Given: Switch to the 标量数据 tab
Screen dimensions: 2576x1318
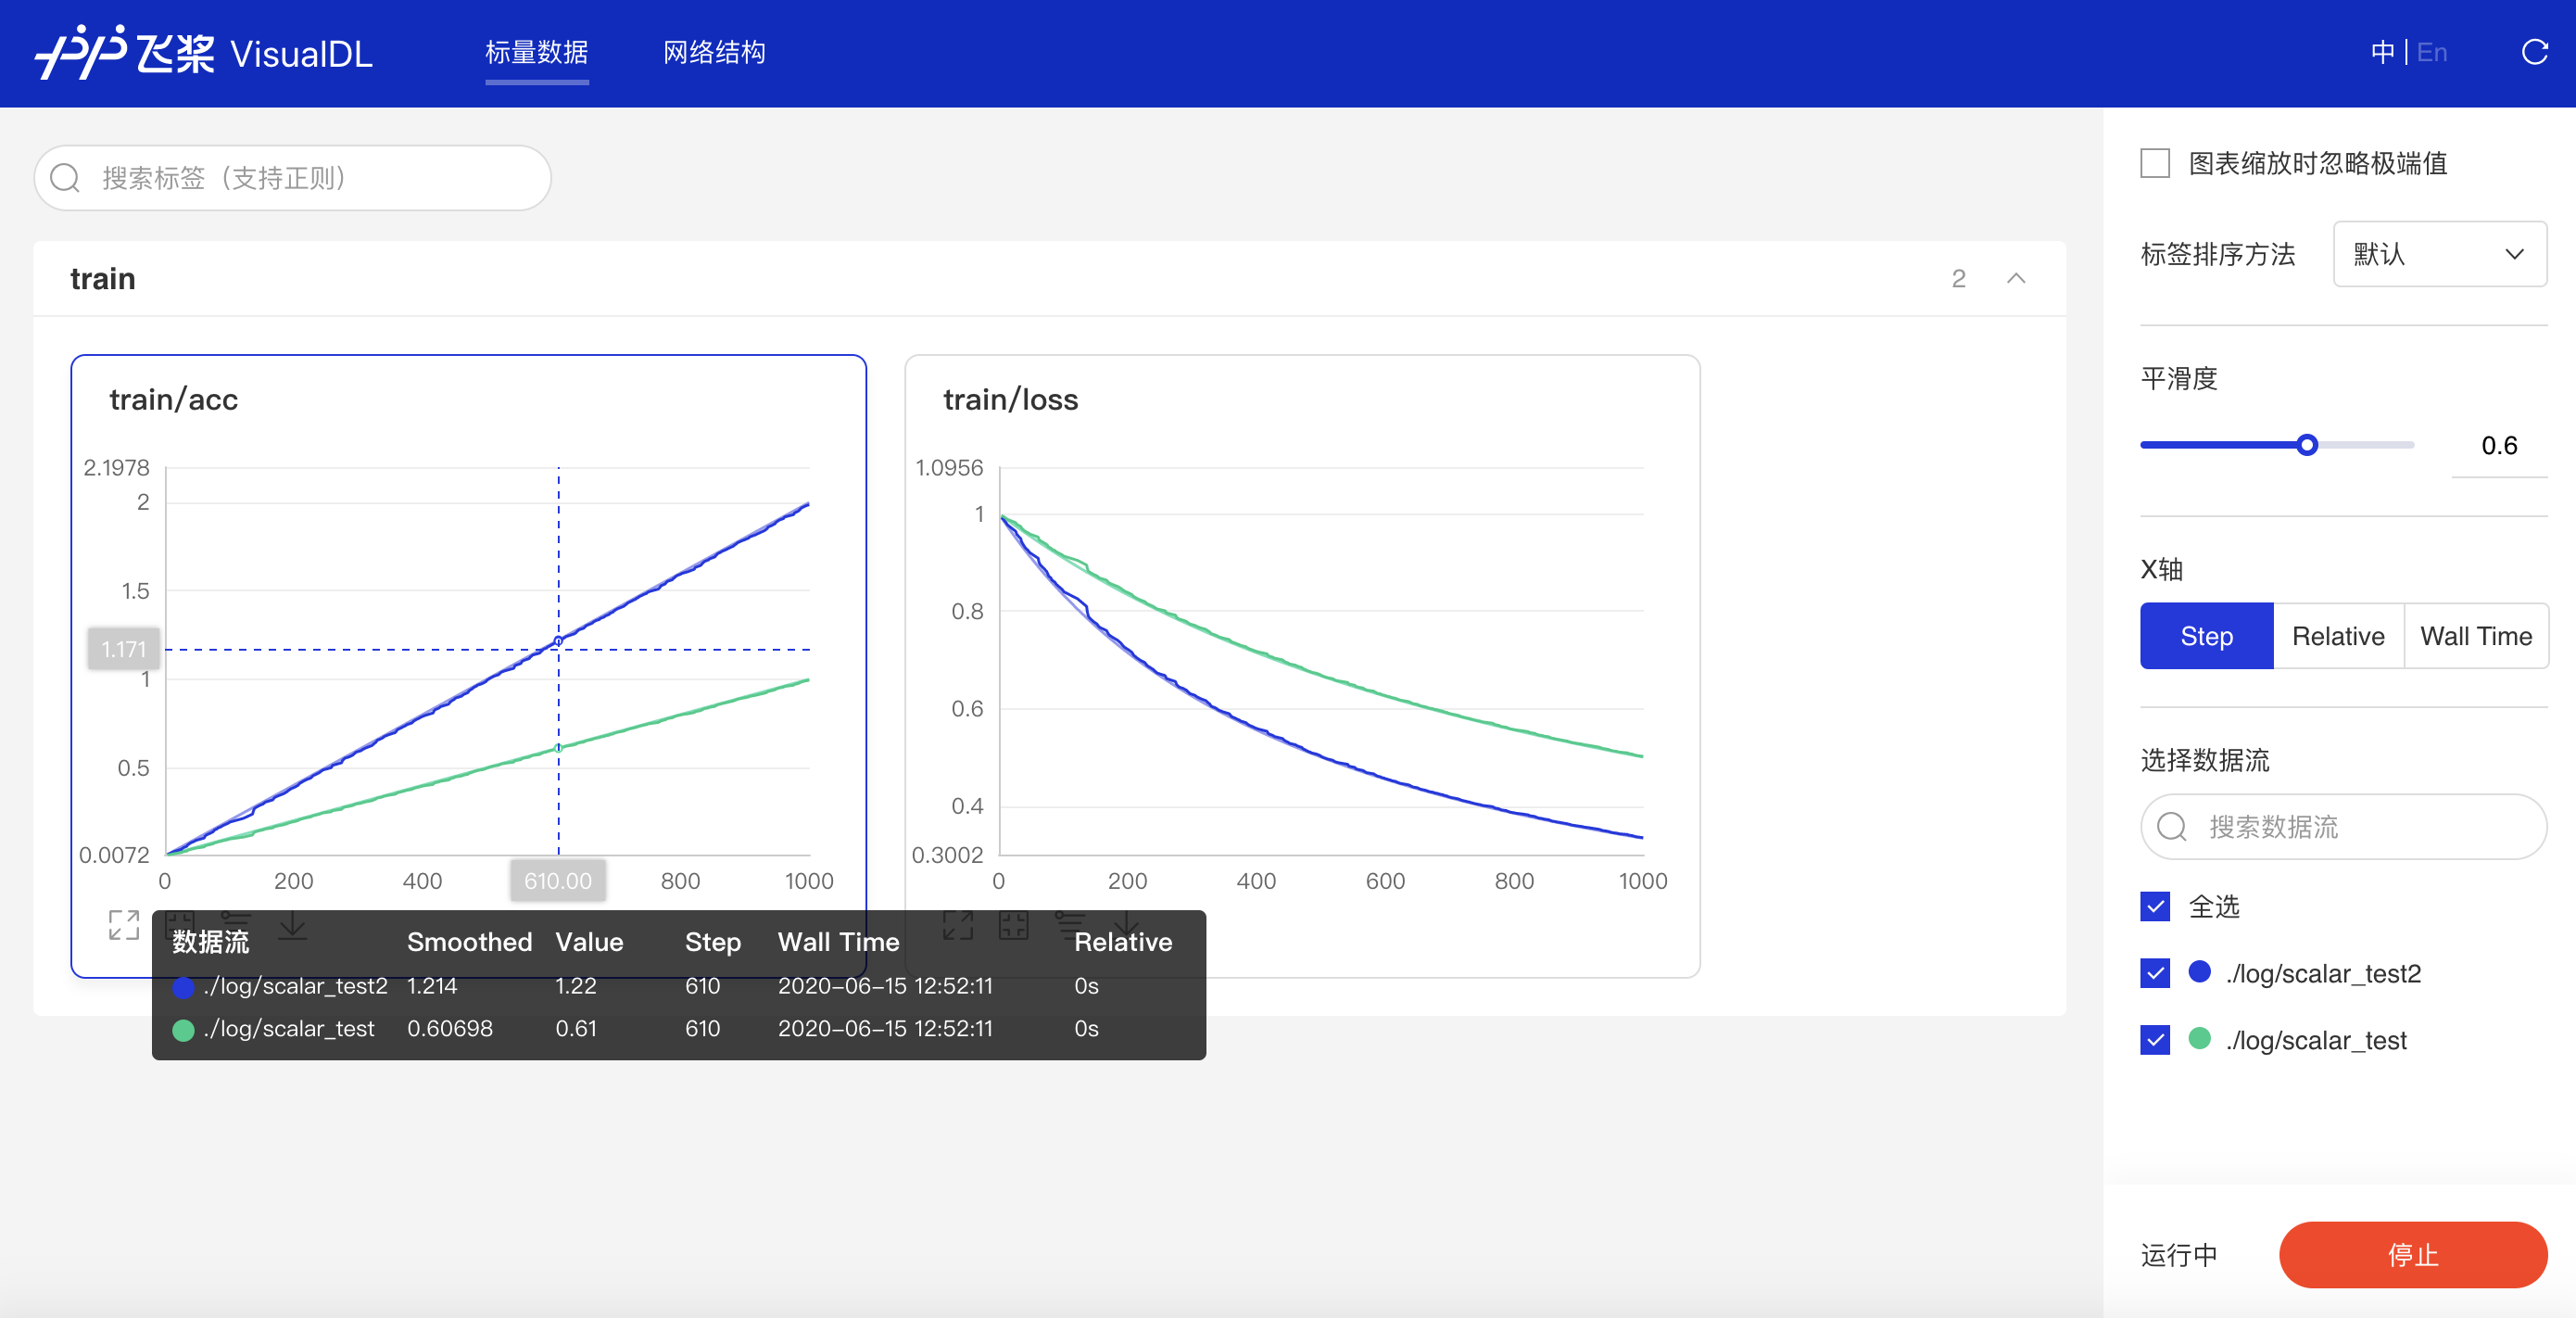Looking at the screenshot, I should (x=537, y=52).
